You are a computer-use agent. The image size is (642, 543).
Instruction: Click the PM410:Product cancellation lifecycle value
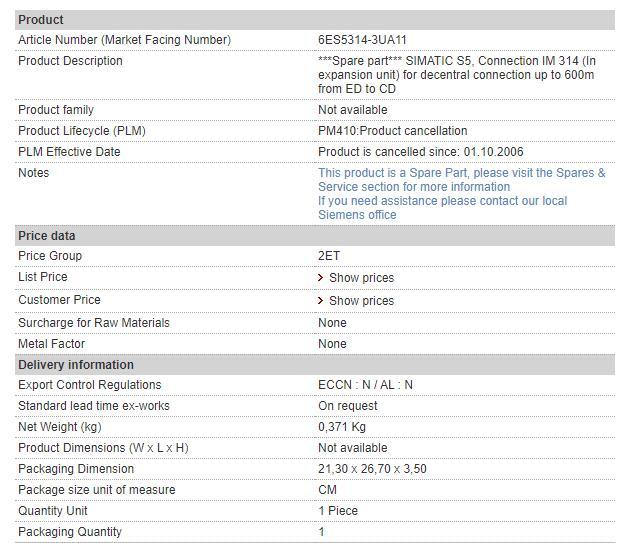(392, 131)
